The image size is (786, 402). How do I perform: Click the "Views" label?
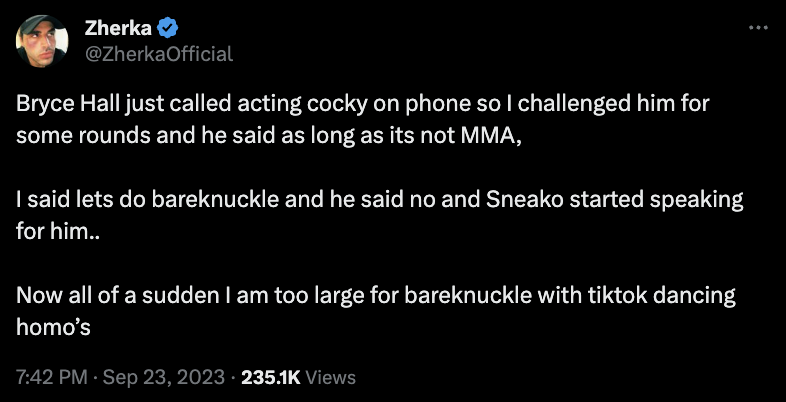[330, 378]
